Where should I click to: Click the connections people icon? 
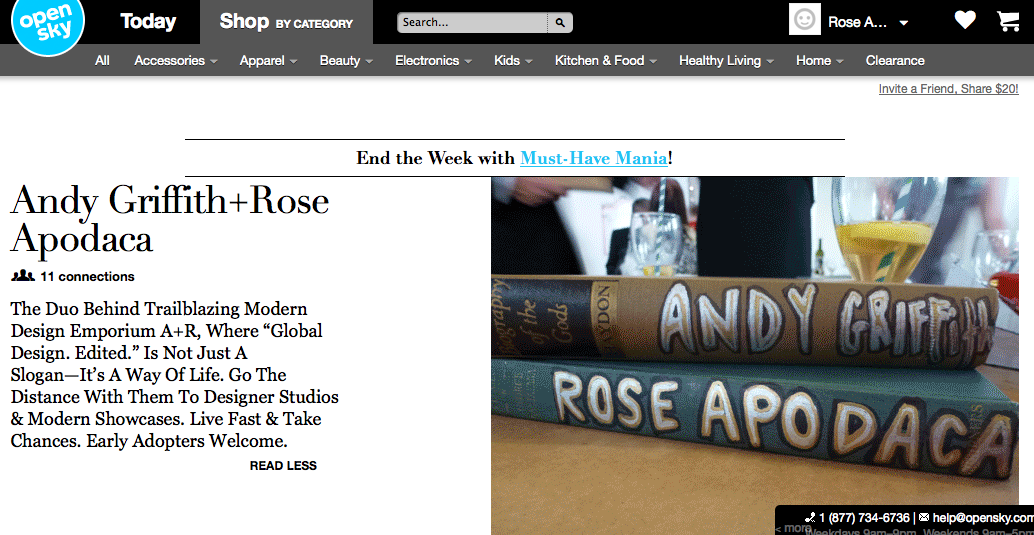point(23,276)
